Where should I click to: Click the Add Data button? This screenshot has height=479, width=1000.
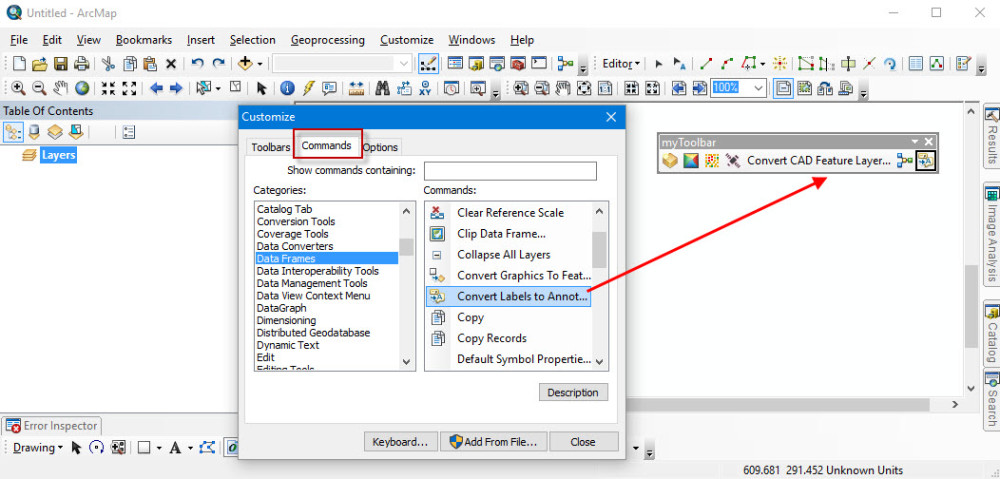(x=245, y=64)
